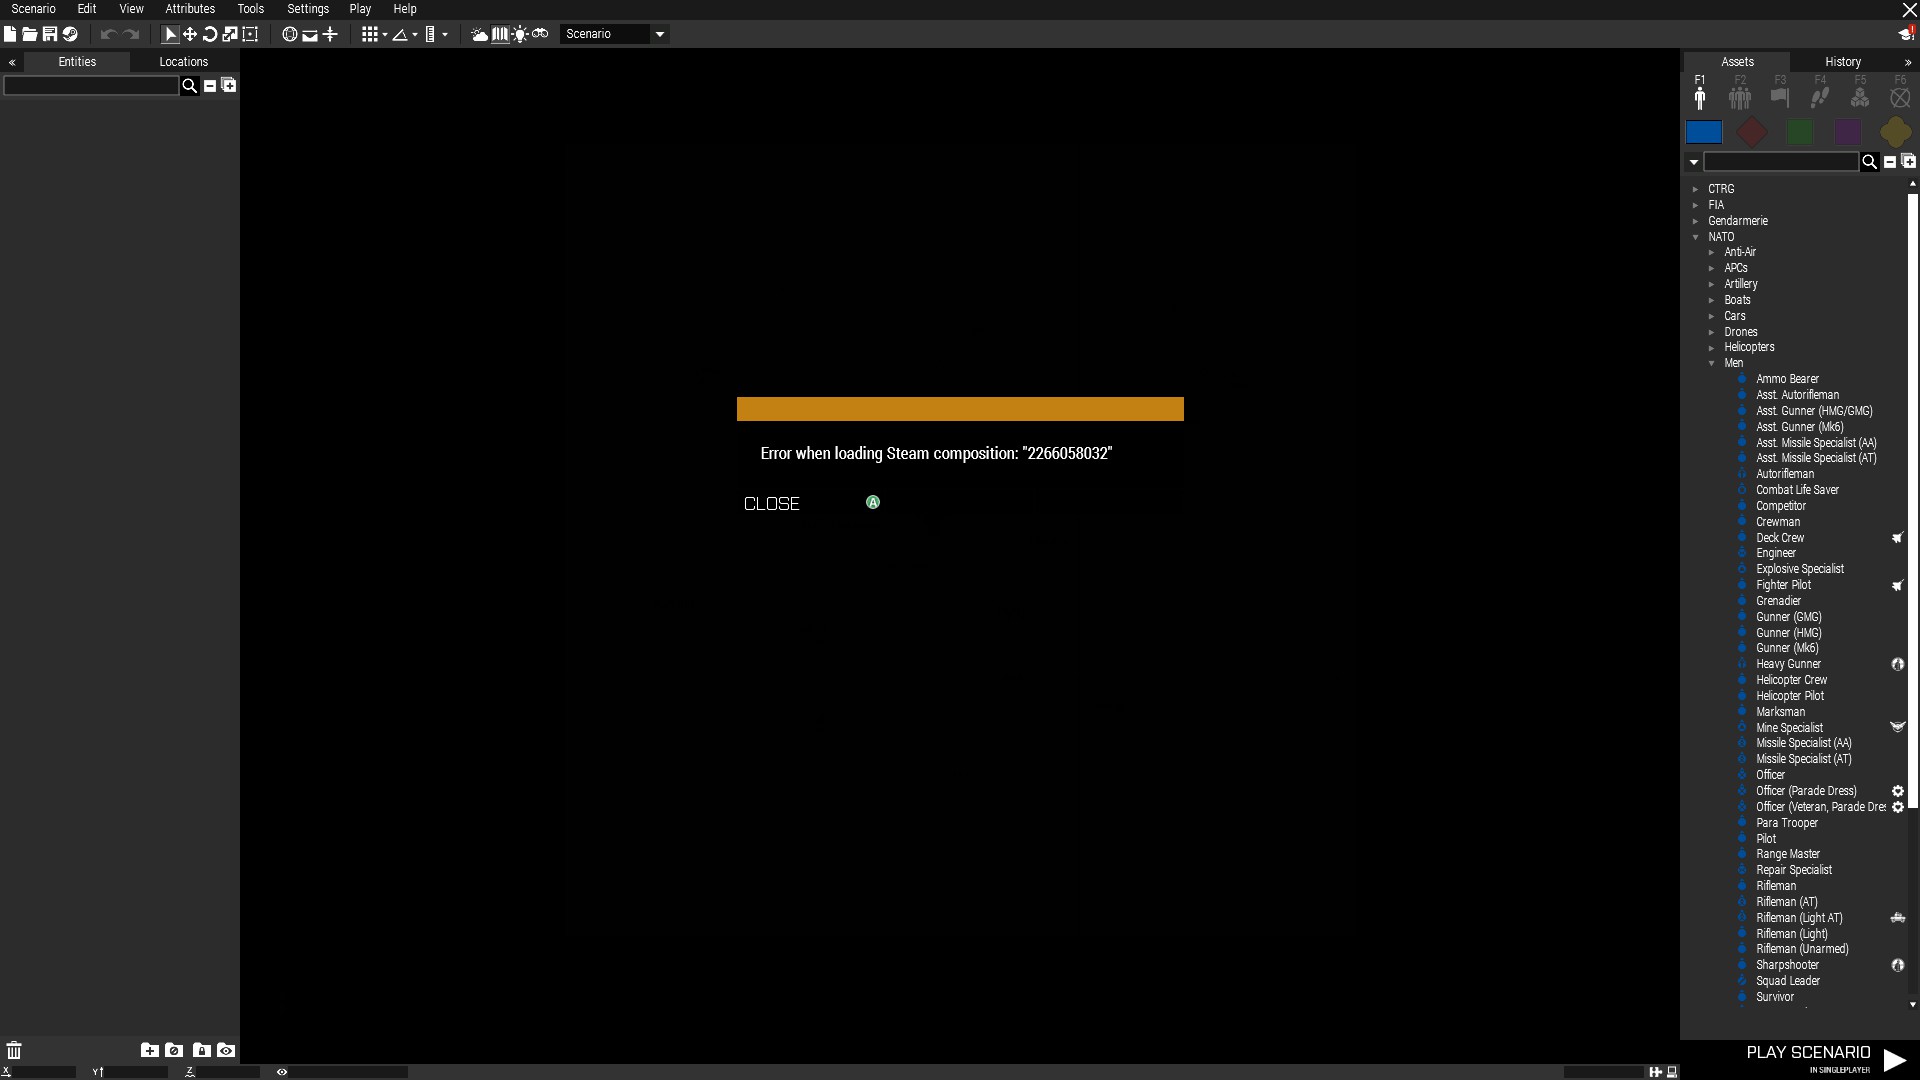The image size is (1920, 1080).
Task: Activate the cursor selection widget
Action: coord(170,34)
